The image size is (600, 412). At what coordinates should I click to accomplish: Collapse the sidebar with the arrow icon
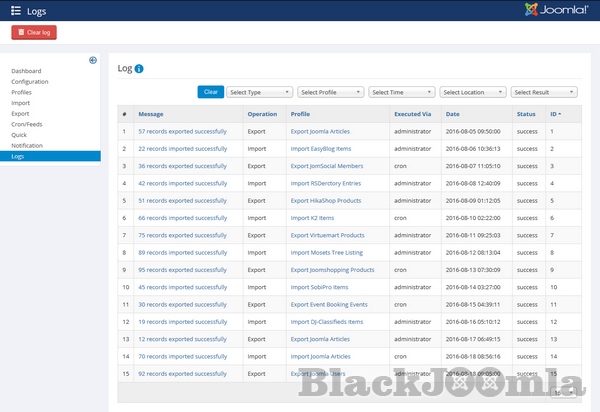93,60
